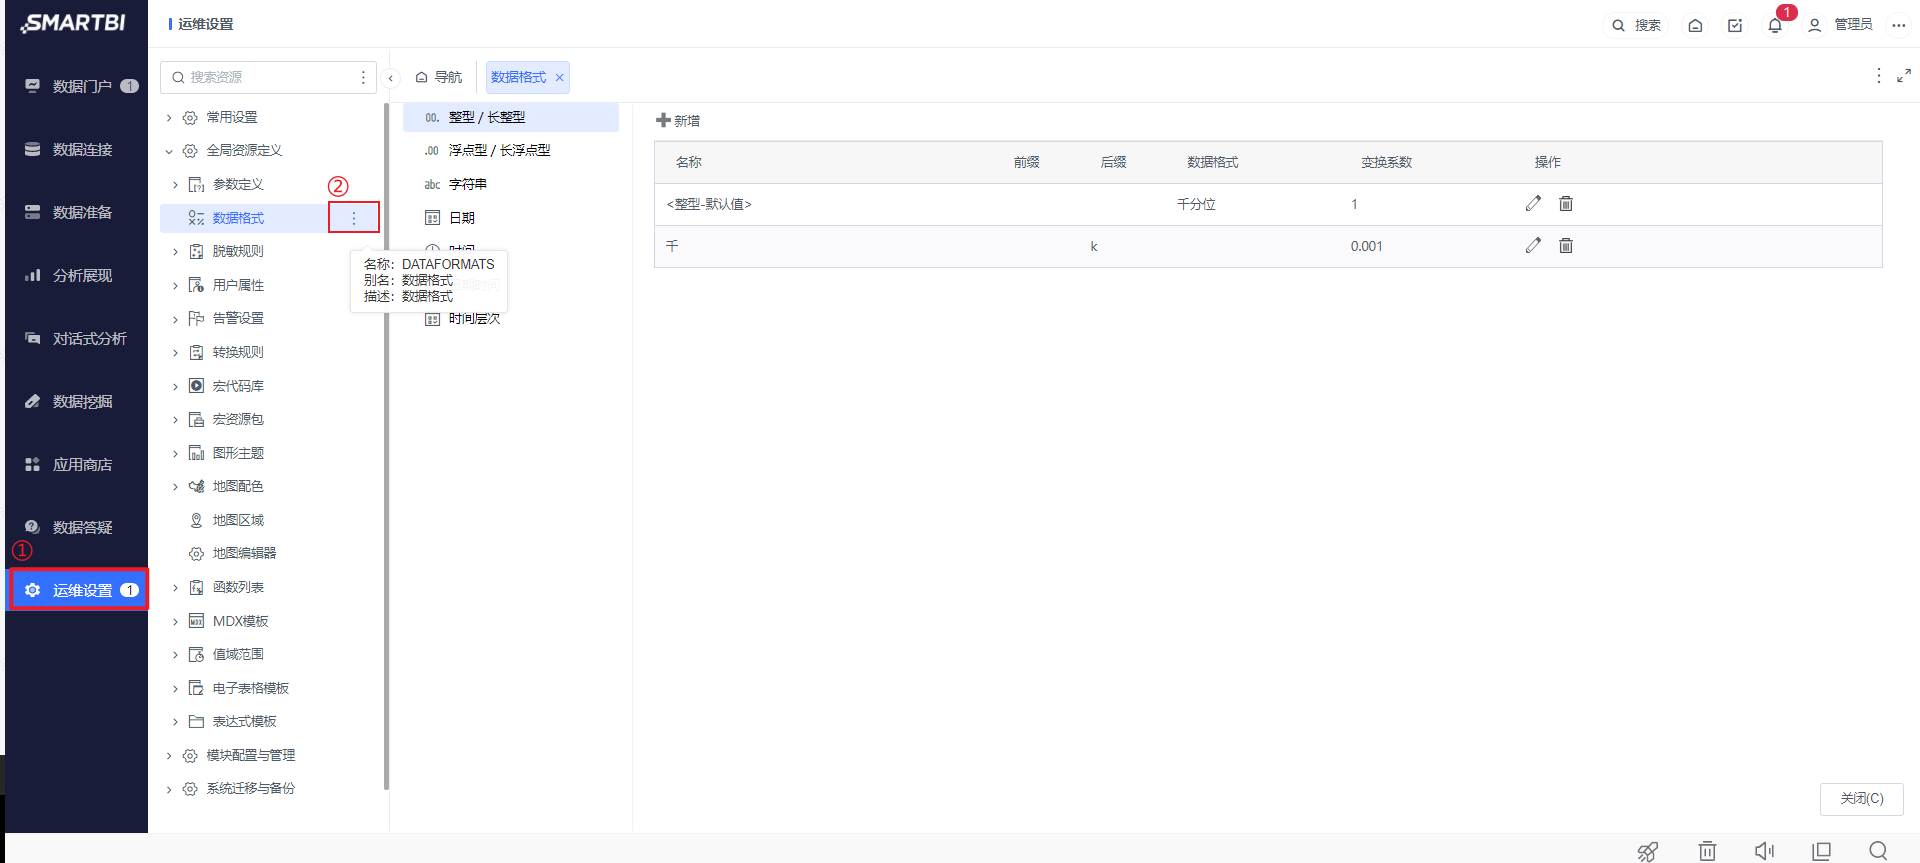Viewport: 1920px width, 863px height.
Task: Click the rocket icon in bottom bar
Action: pyautogui.click(x=1648, y=851)
